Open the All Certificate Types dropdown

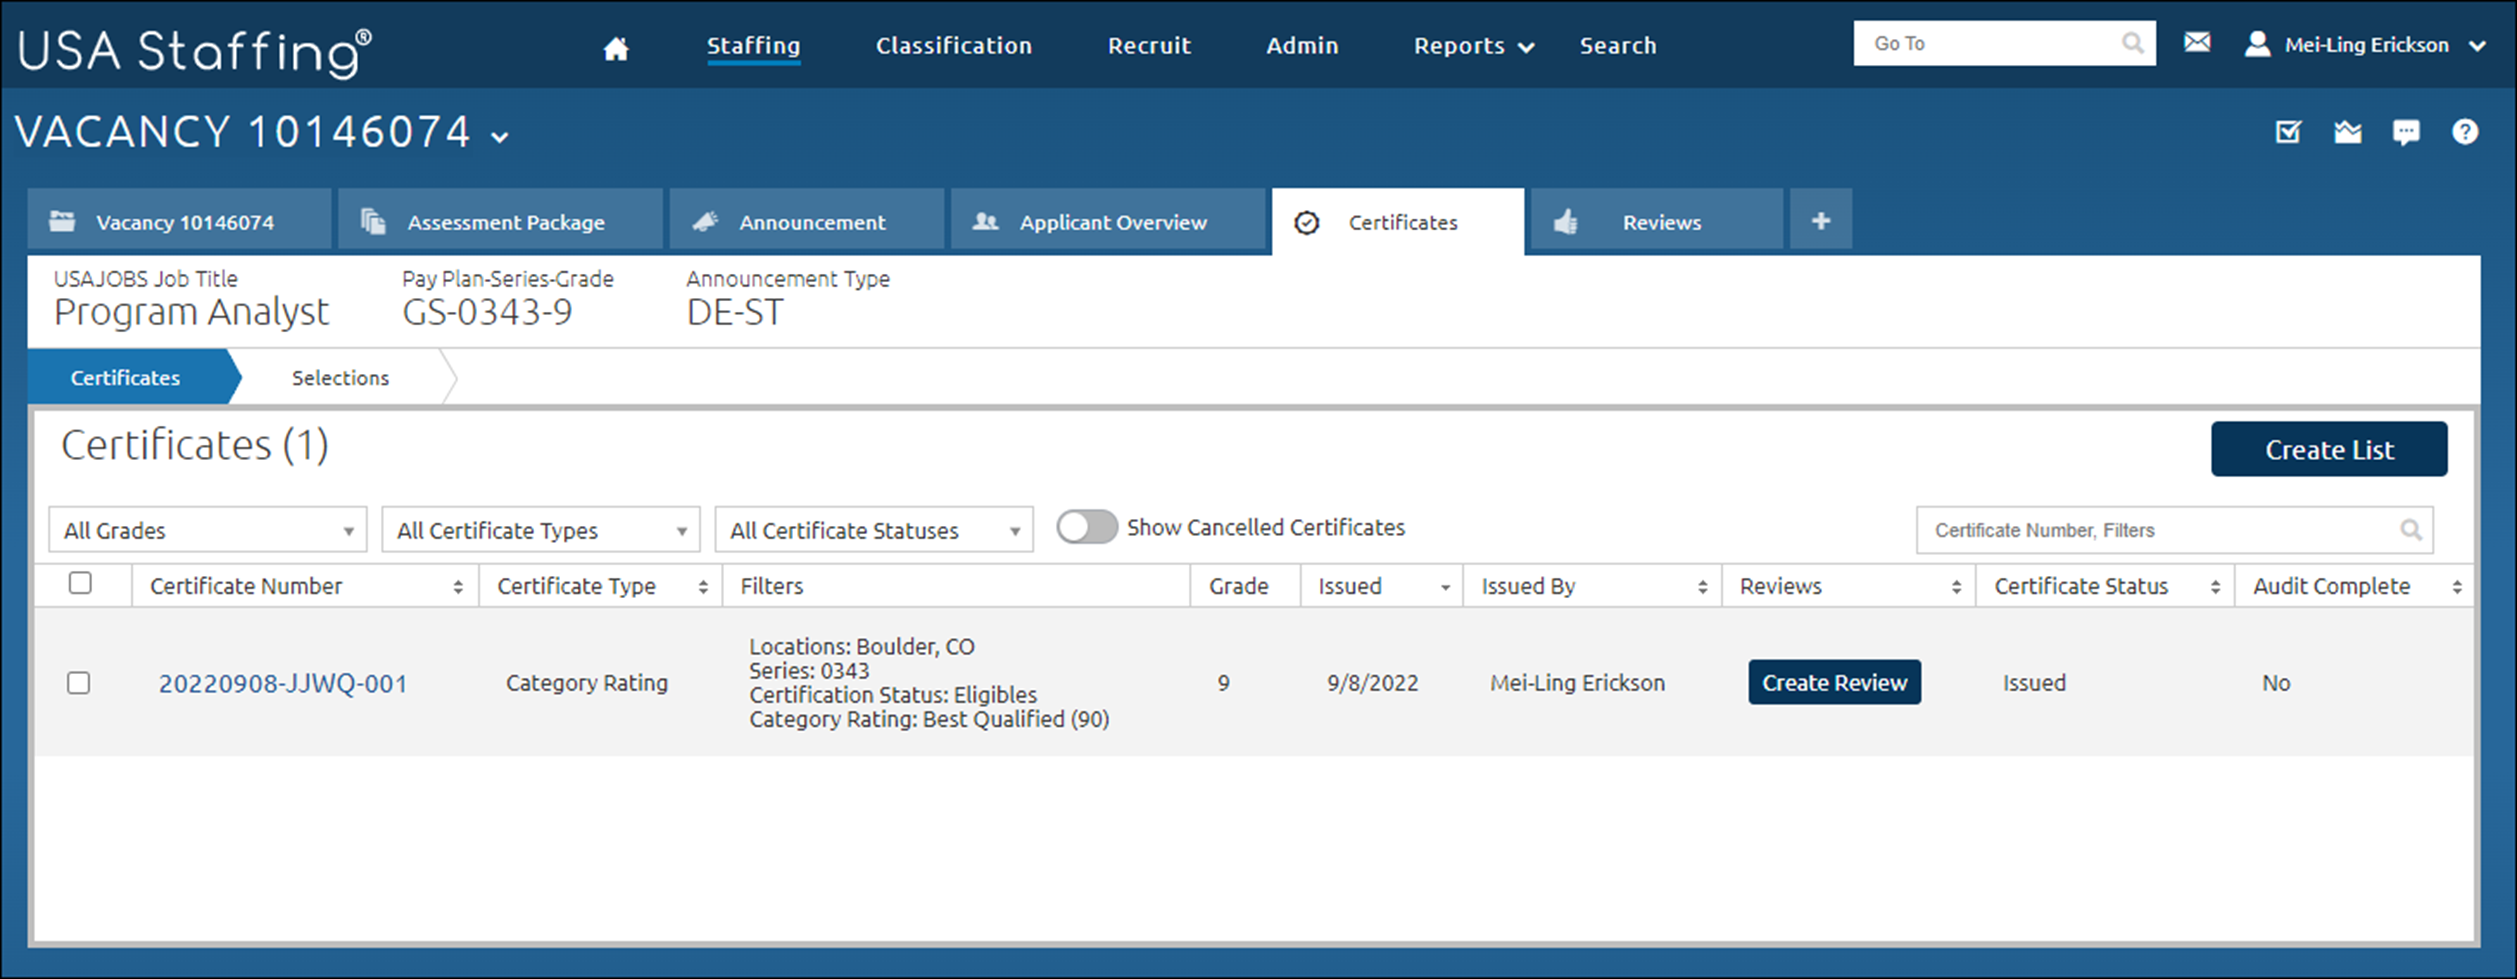coord(541,530)
